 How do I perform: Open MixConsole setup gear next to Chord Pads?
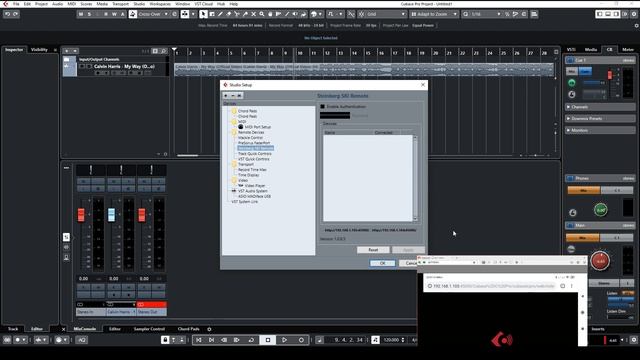point(209,329)
